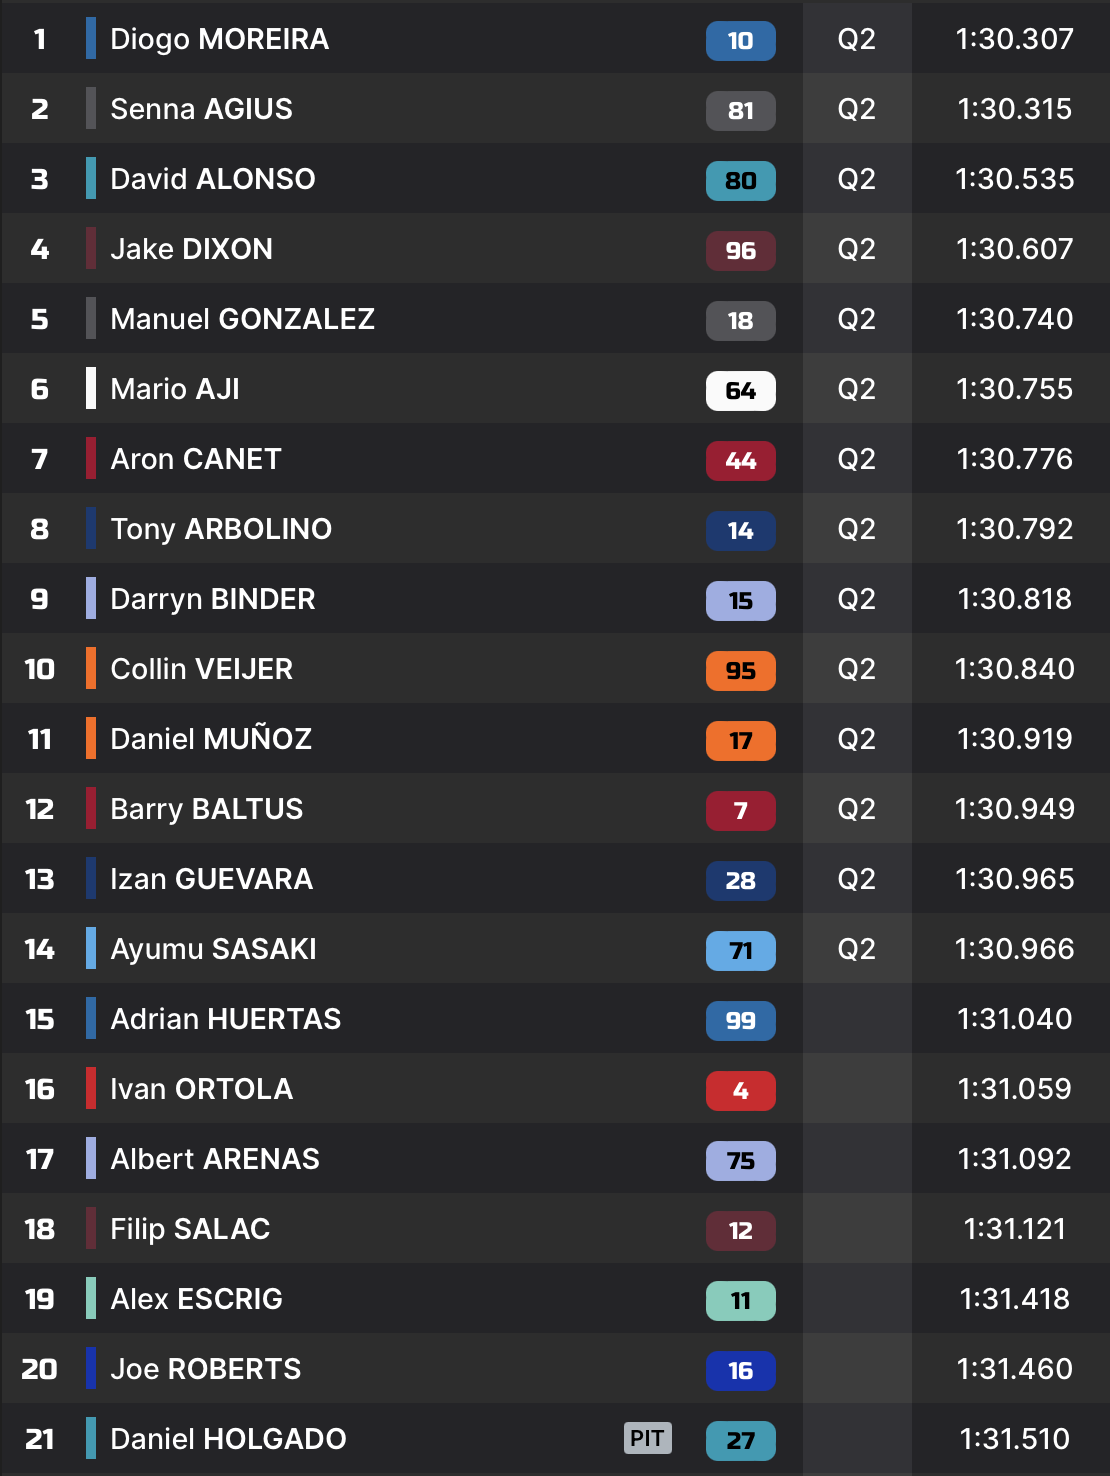Click lap time 1:31.510

tap(1014, 1439)
